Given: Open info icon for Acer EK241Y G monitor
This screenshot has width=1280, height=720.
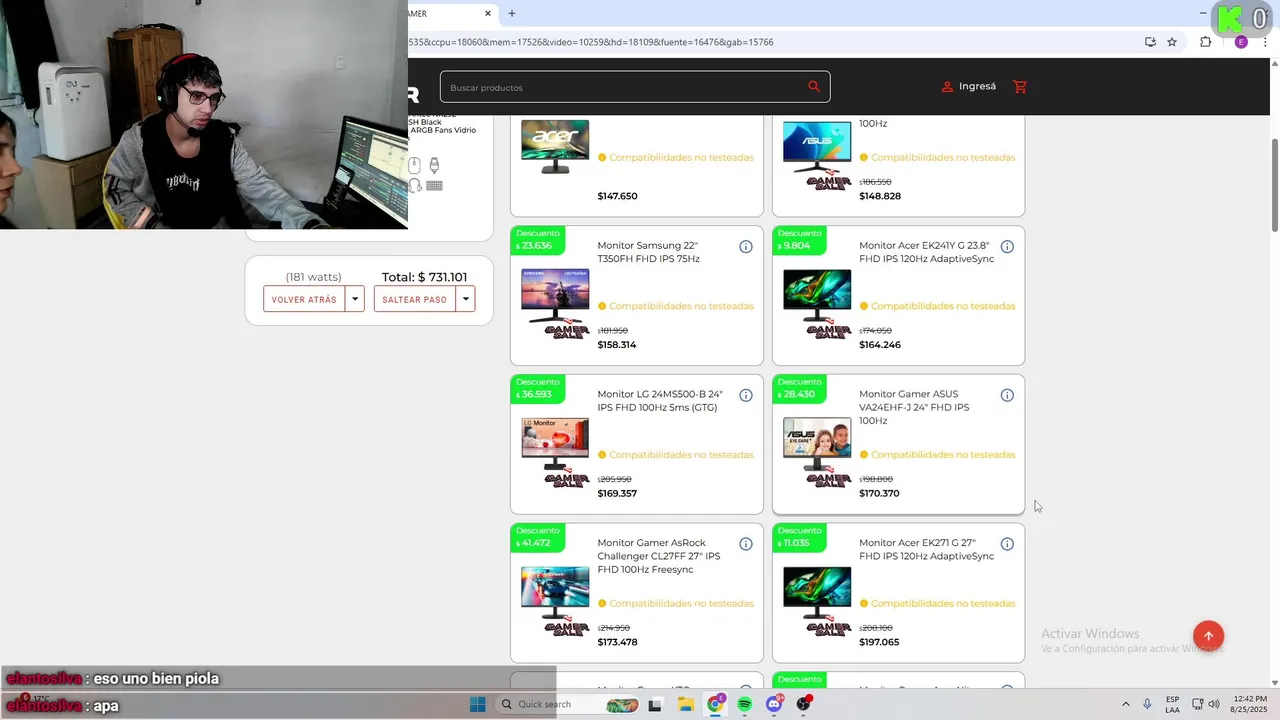Looking at the screenshot, I should click(1007, 247).
